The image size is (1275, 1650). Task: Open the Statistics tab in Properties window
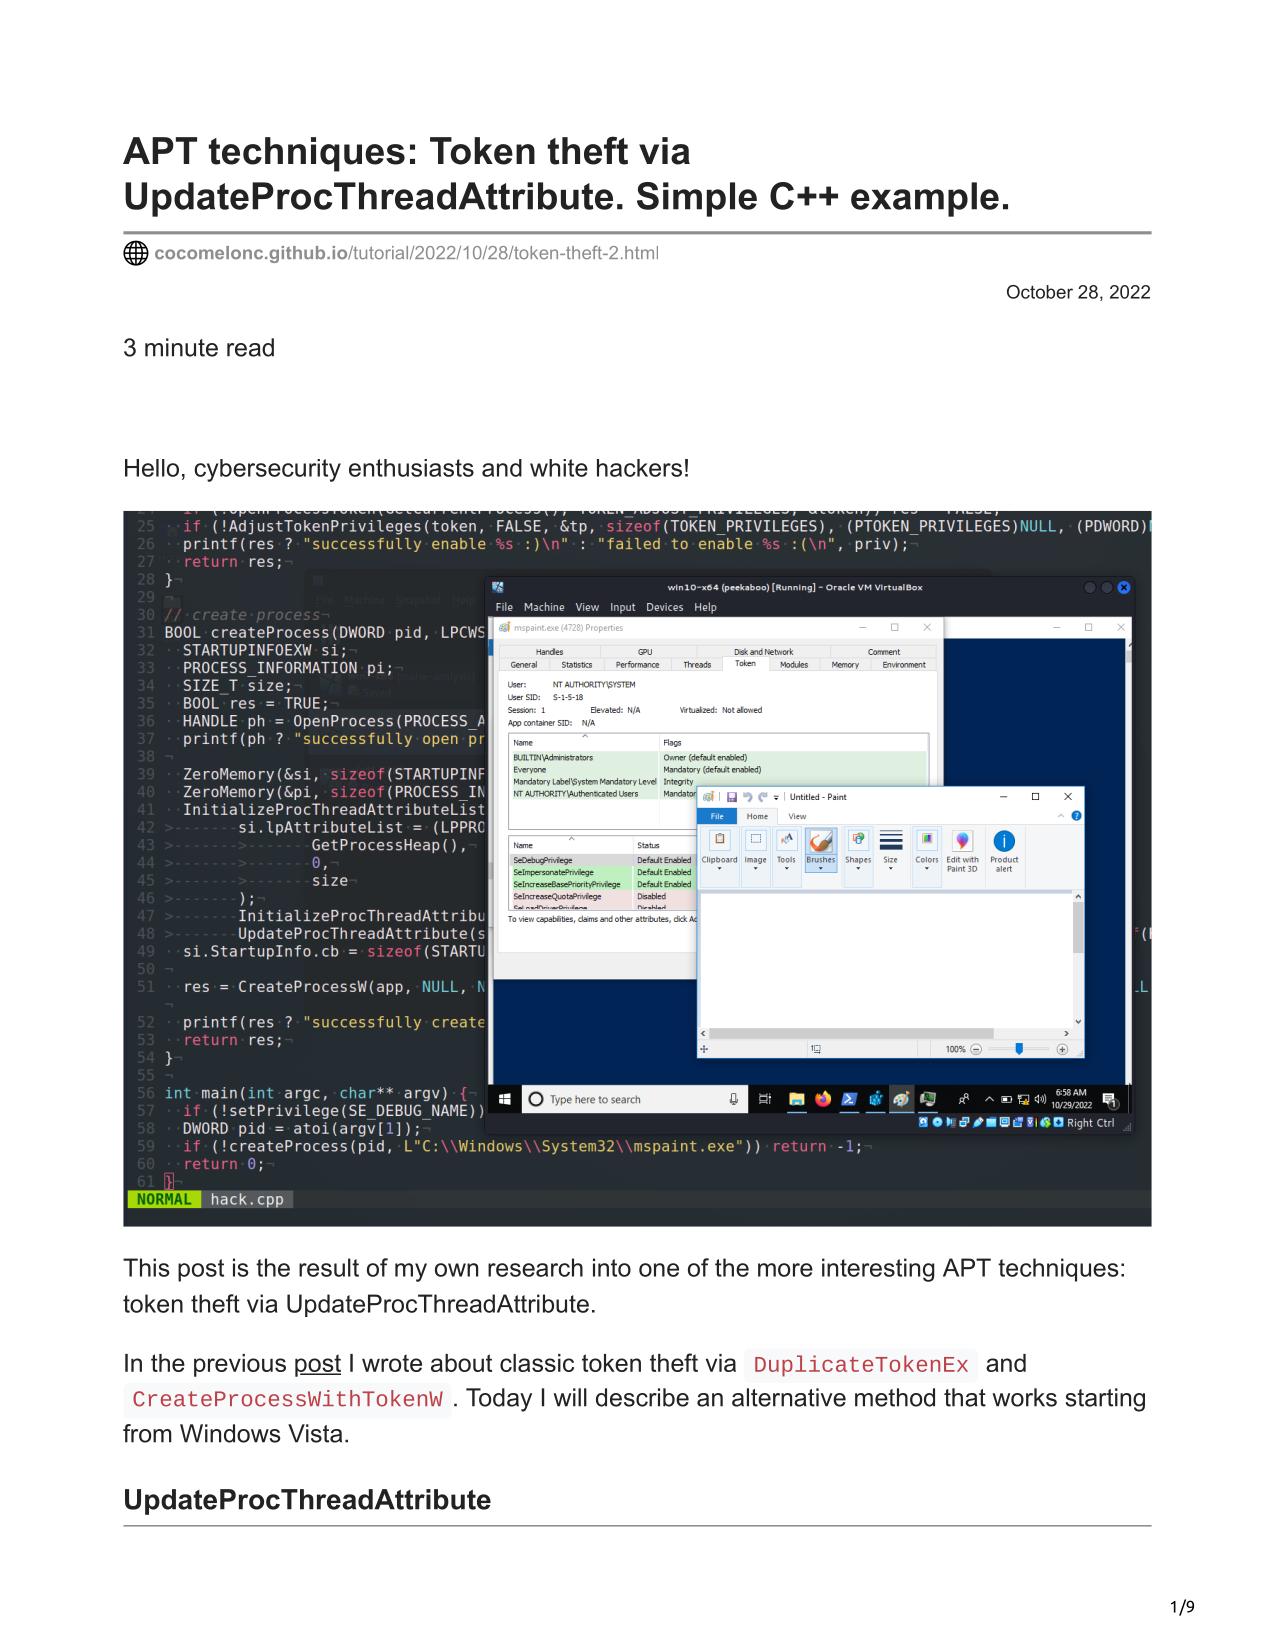pyautogui.click(x=576, y=664)
